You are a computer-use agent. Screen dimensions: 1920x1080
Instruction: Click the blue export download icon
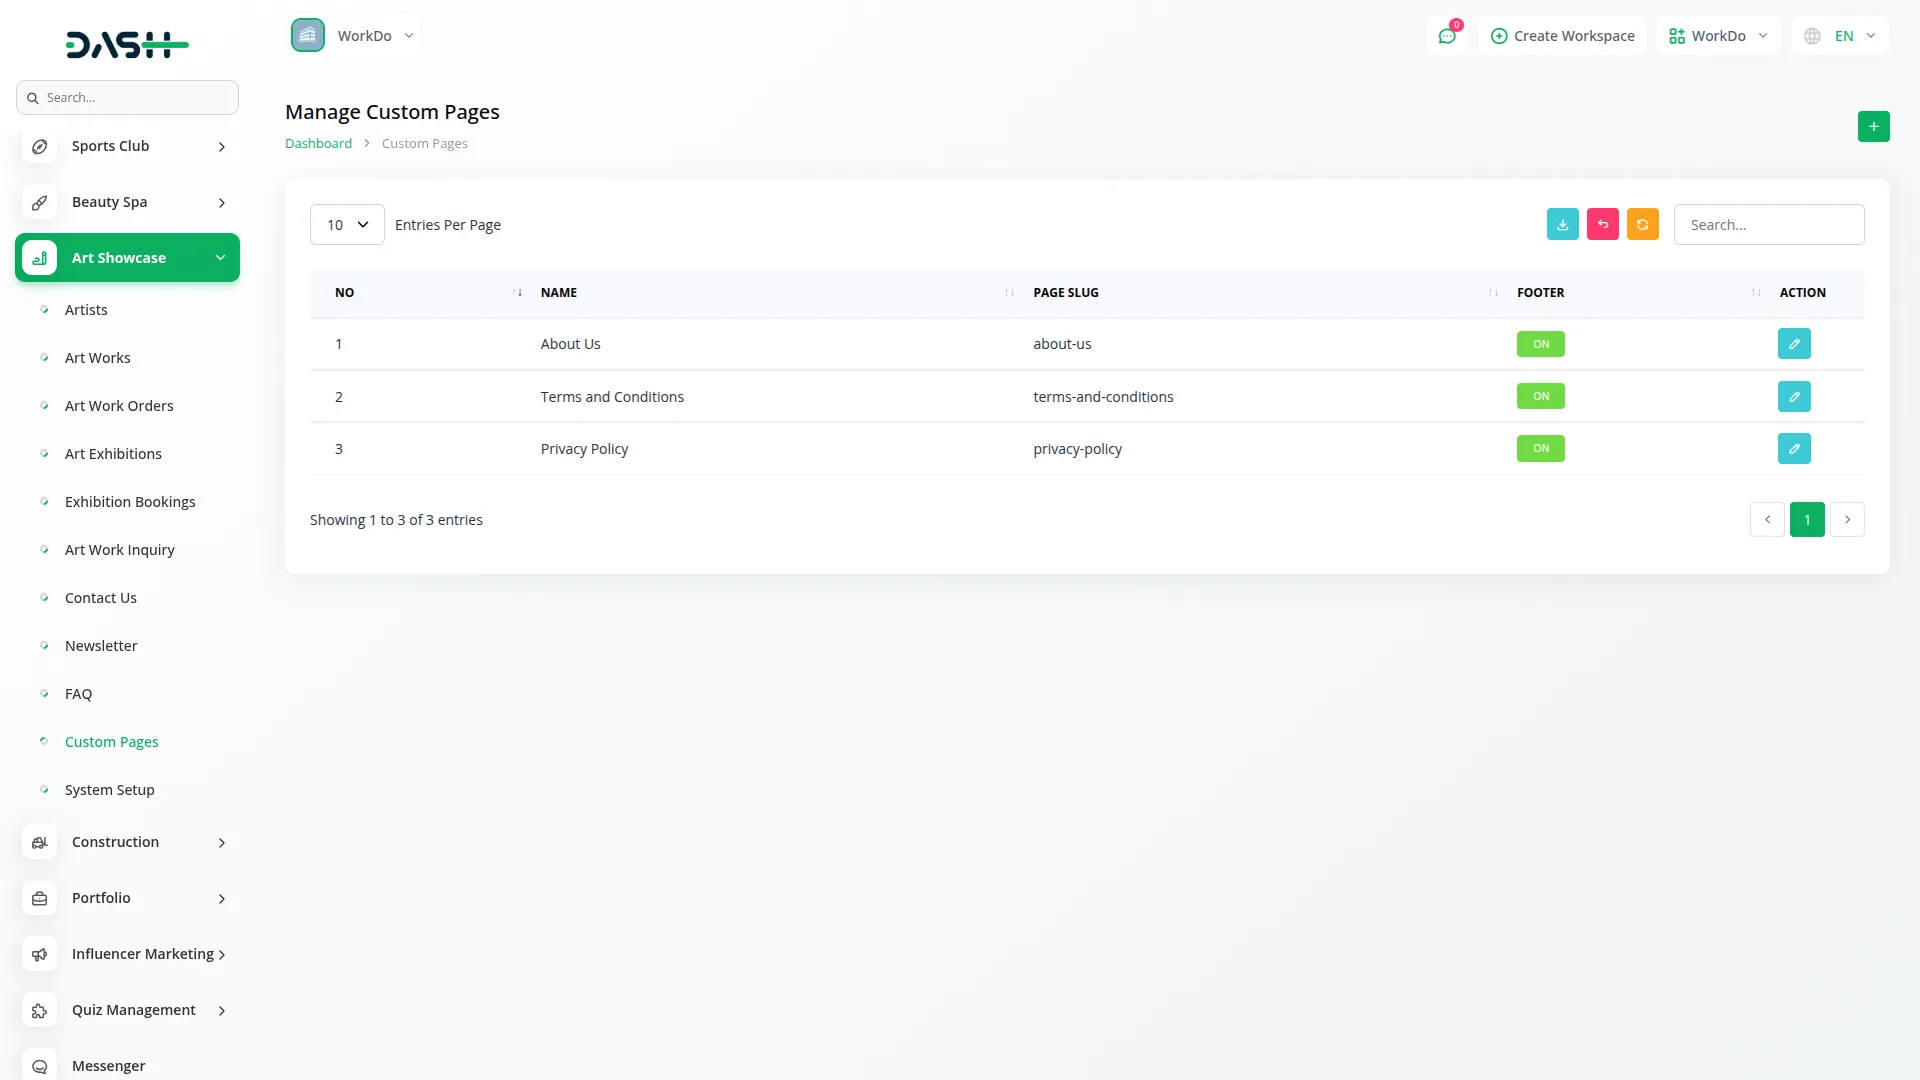pos(1562,224)
